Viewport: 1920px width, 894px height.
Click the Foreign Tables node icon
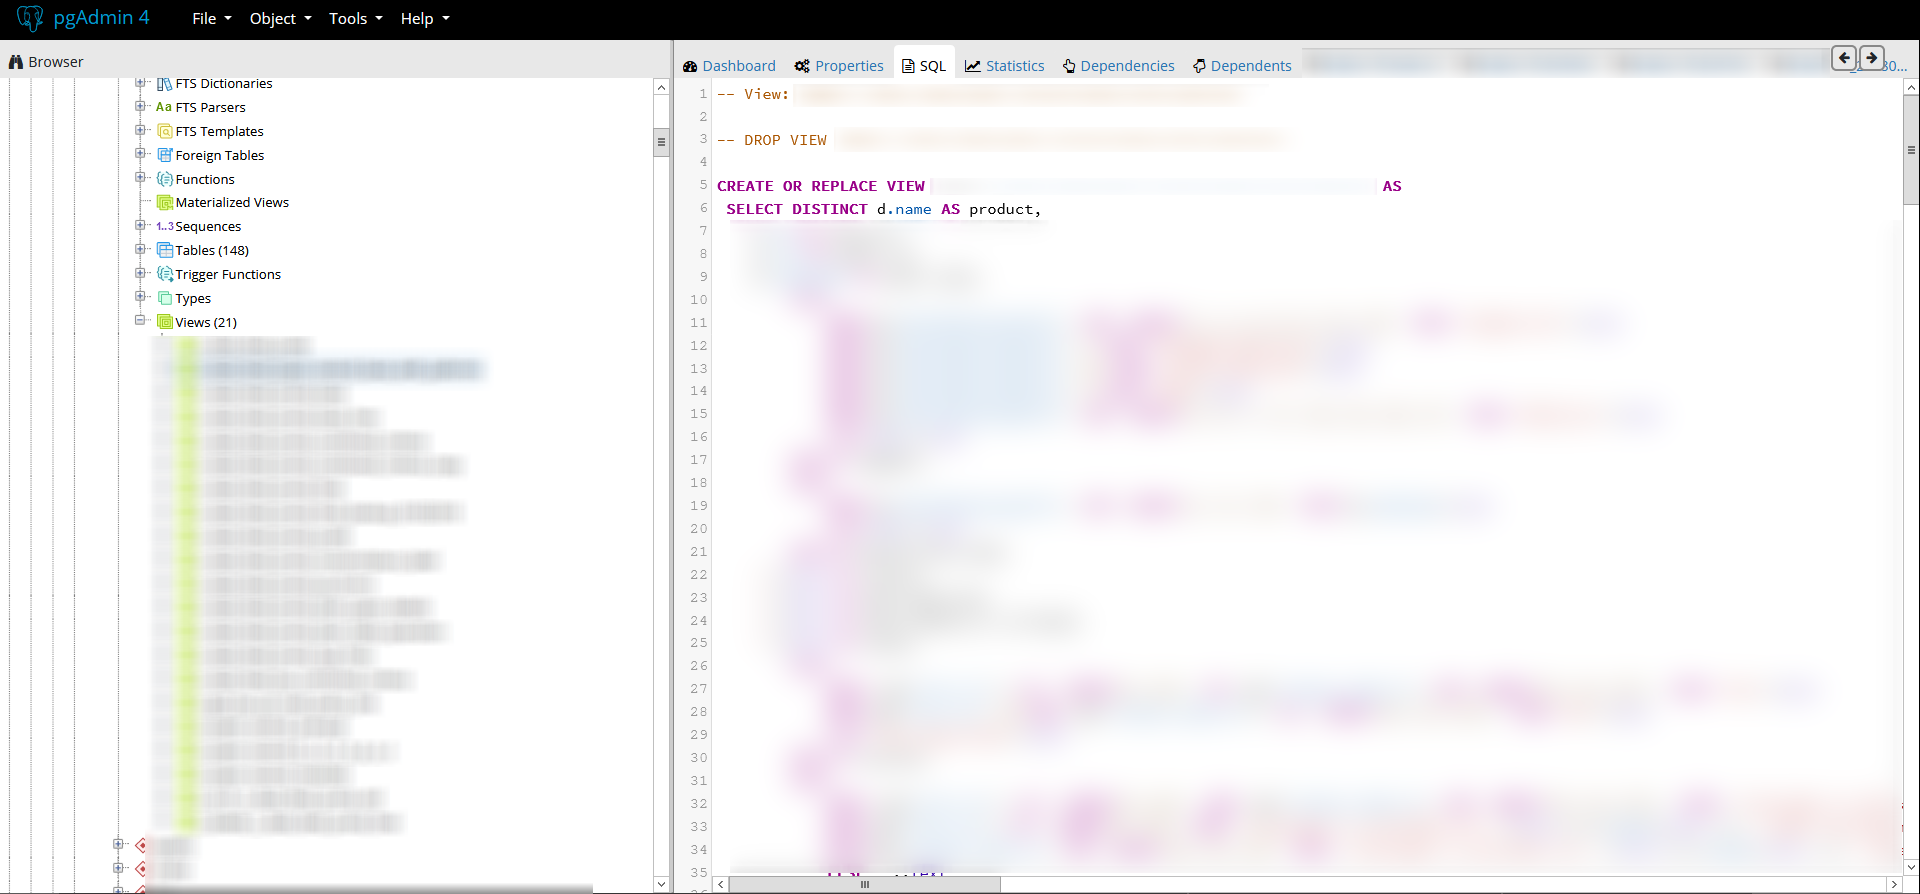[165, 155]
